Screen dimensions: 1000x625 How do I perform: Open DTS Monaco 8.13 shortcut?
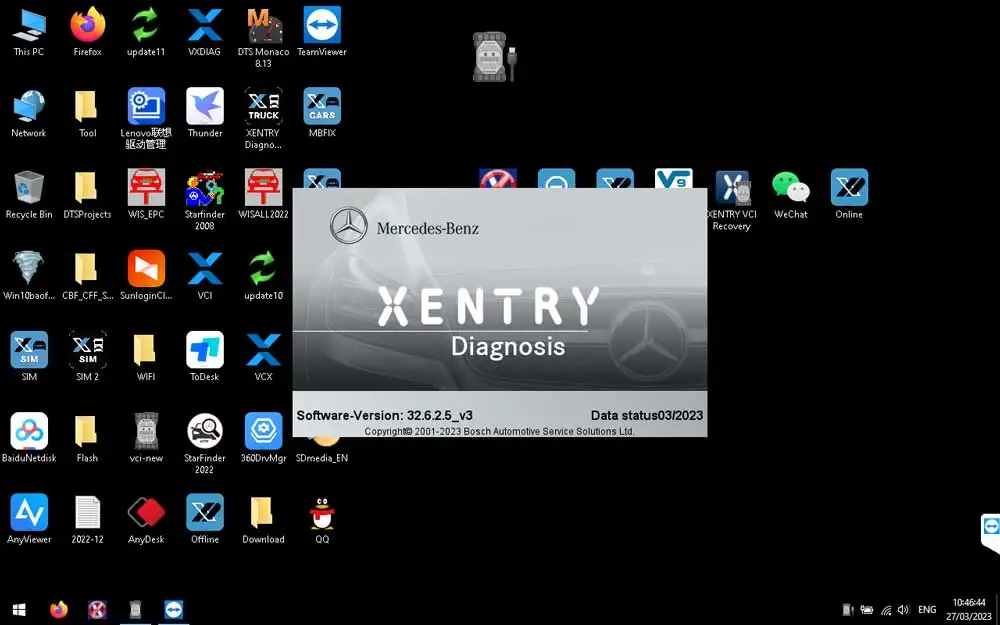(x=263, y=38)
